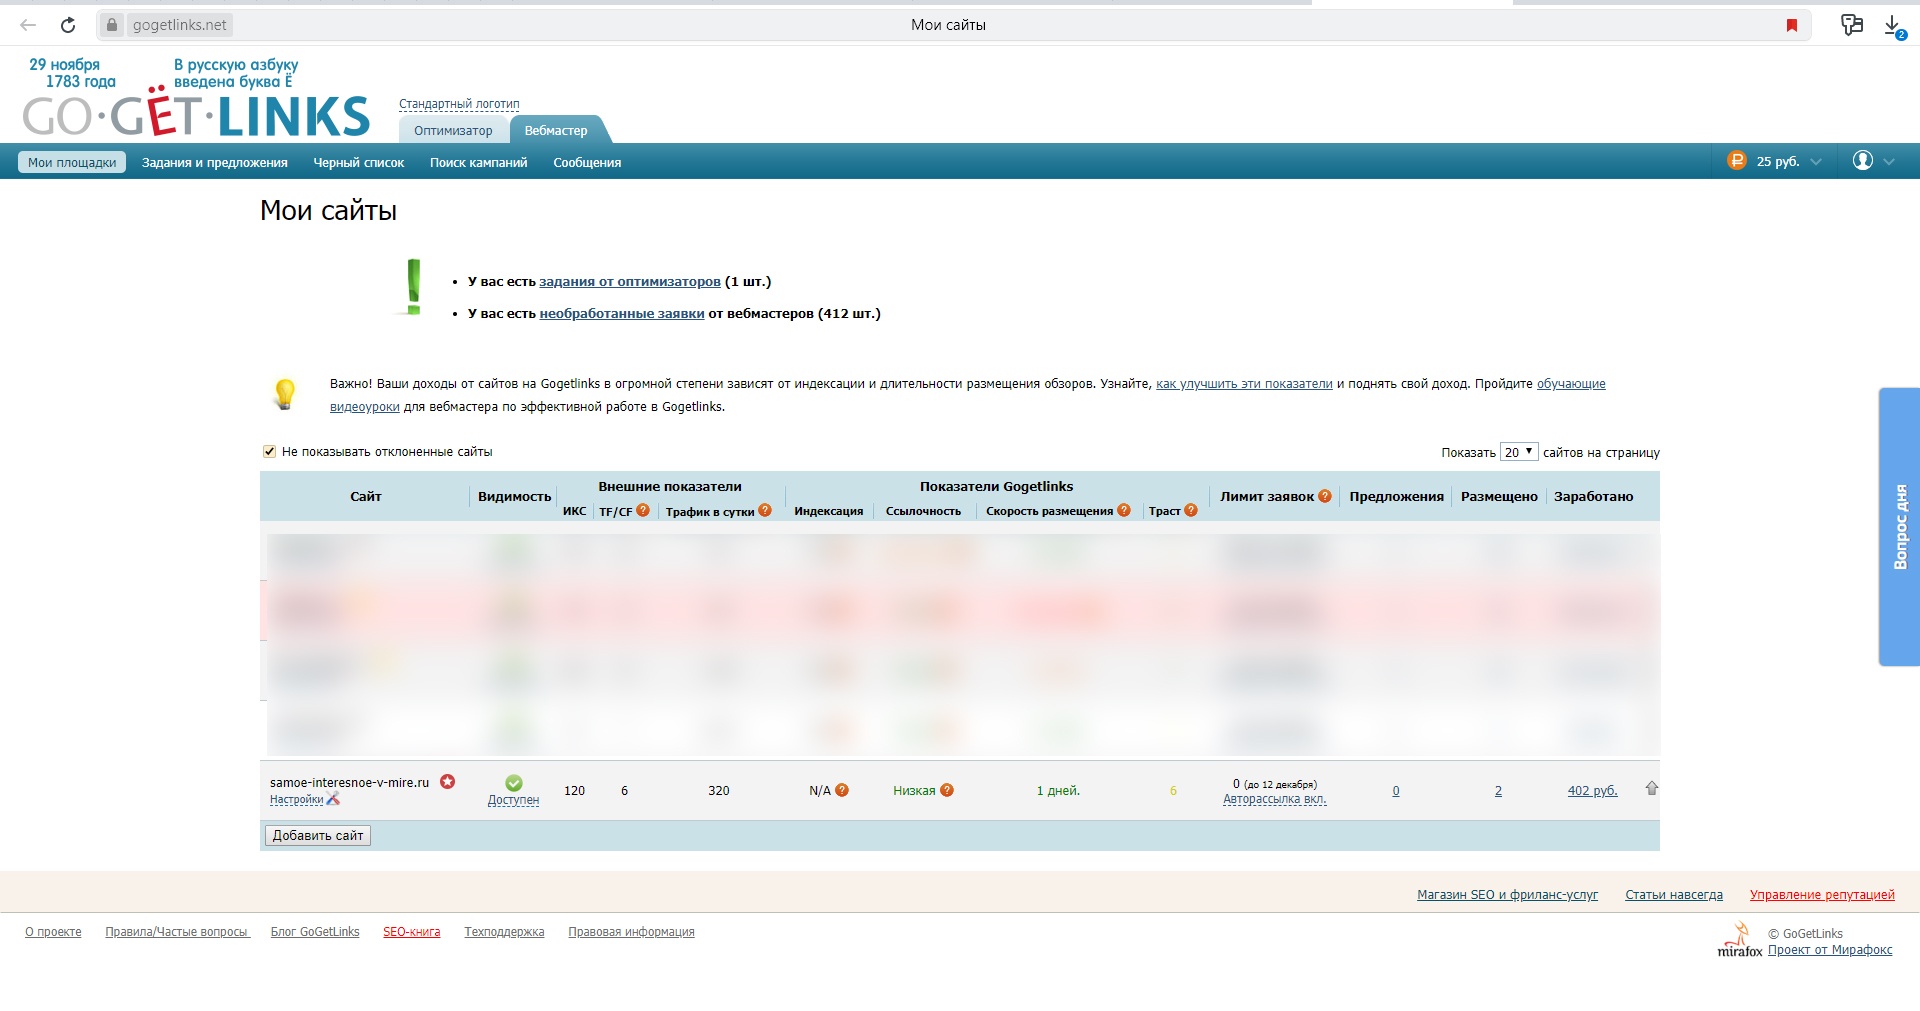Open the Черный список menu item
This screenshot has width=1920, height=1011.
coord(359,162)
